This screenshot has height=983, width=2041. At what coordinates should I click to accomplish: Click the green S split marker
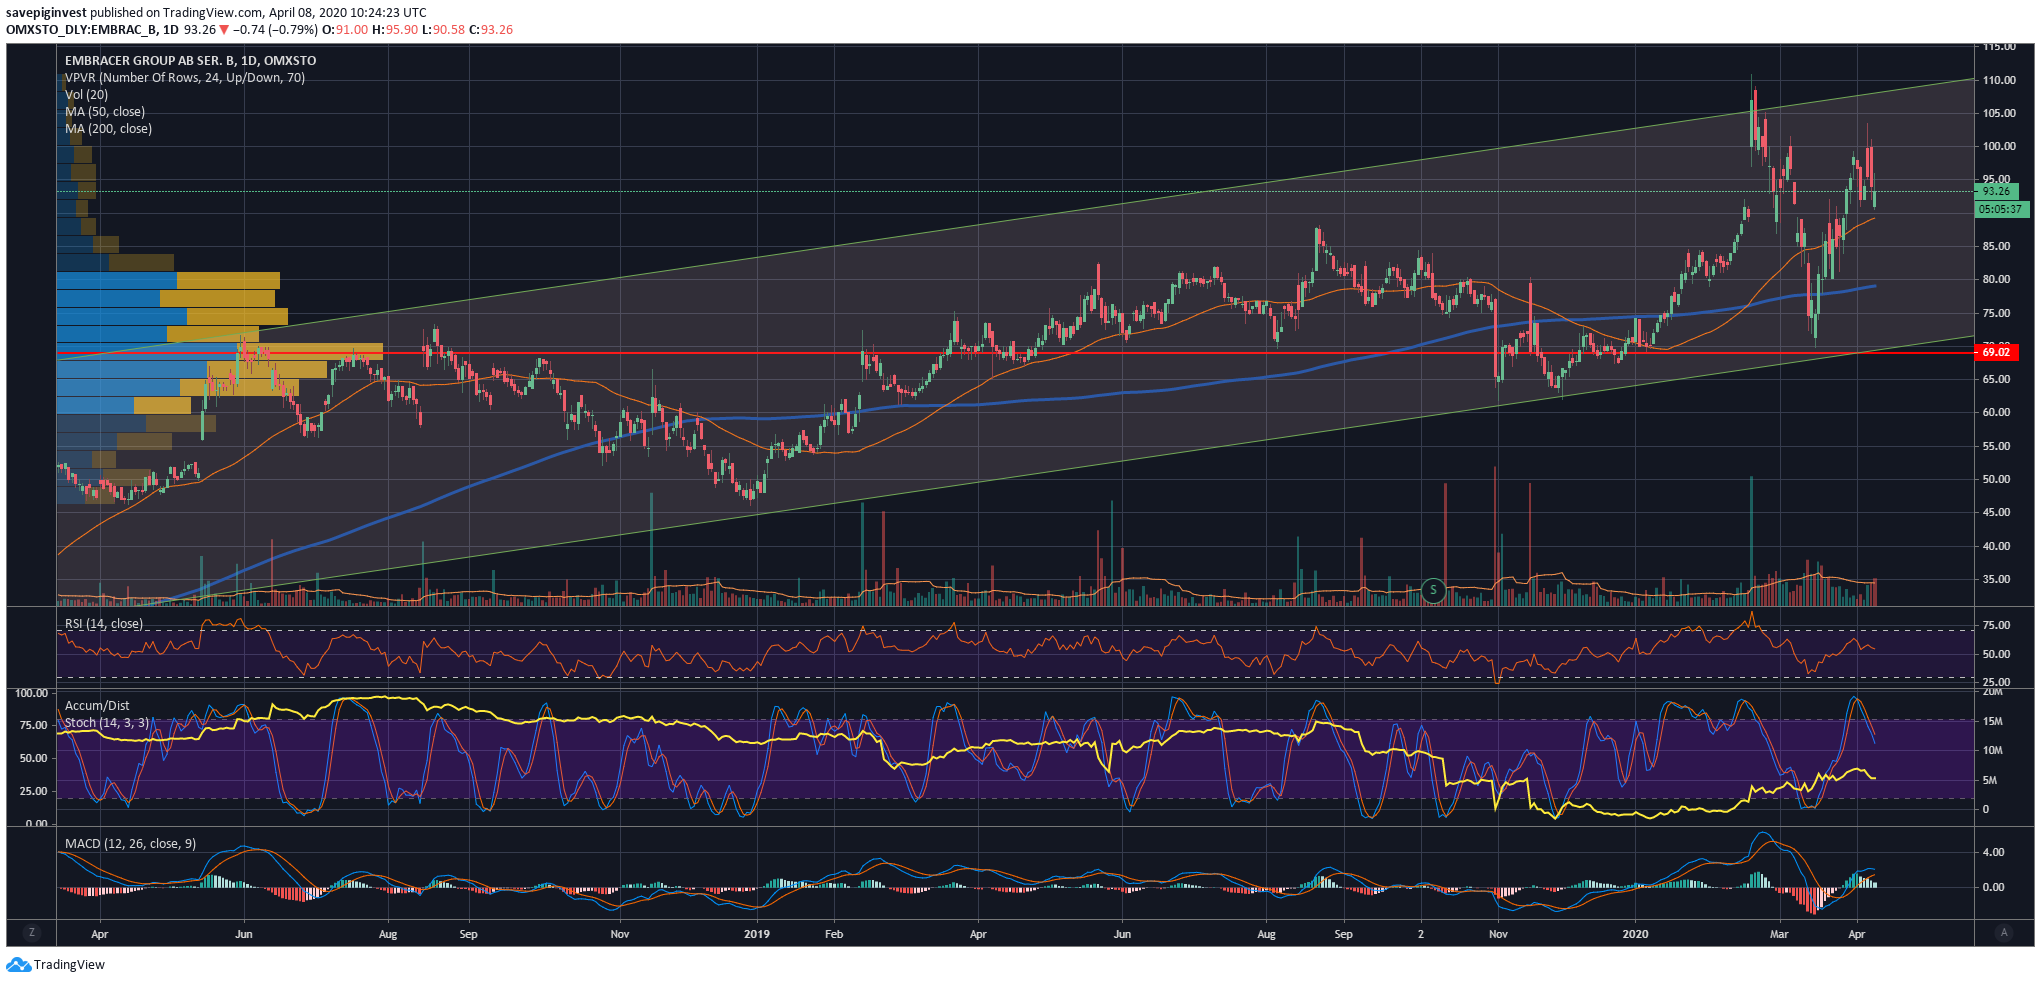1433,590
